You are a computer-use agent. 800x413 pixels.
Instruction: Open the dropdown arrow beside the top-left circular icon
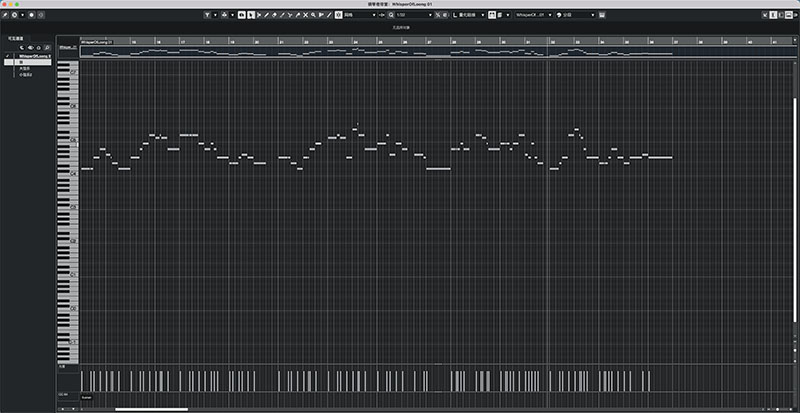point(22,15)
